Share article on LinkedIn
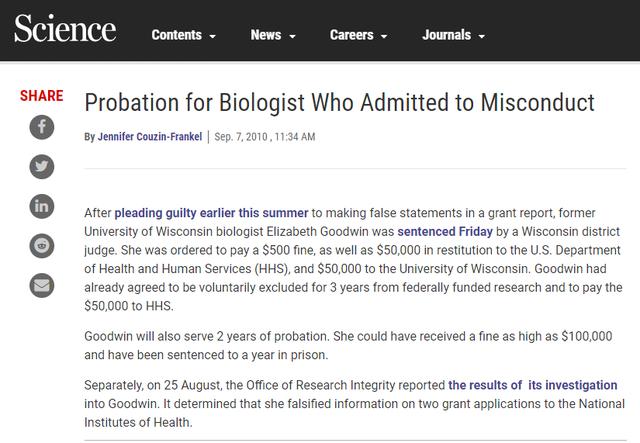640x443 pixels. [x=41, y=206]
